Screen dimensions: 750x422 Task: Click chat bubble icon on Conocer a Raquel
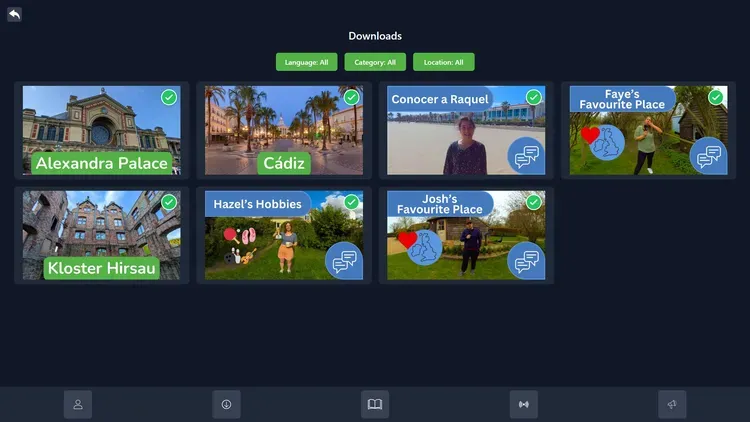pyautogui.click(x=526, y=156)
